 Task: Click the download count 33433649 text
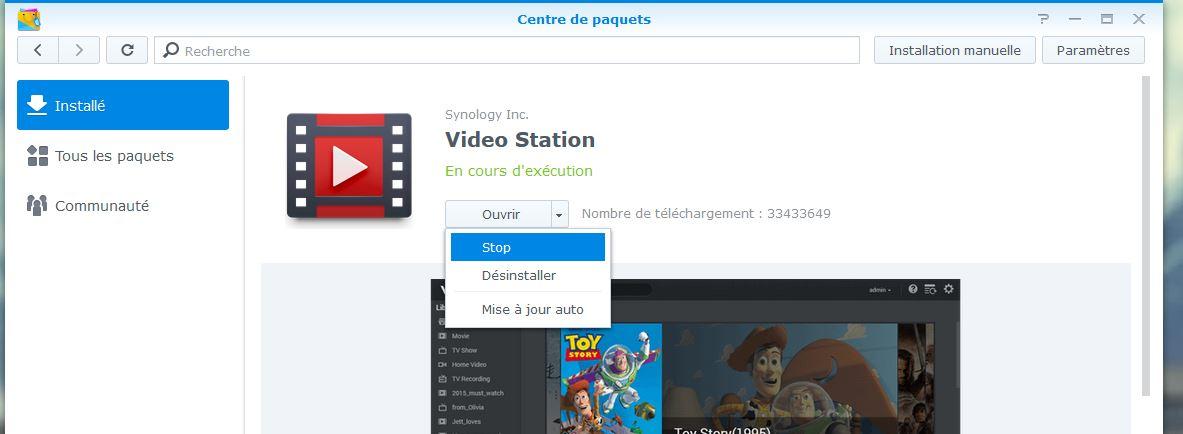tap(799, 214)
